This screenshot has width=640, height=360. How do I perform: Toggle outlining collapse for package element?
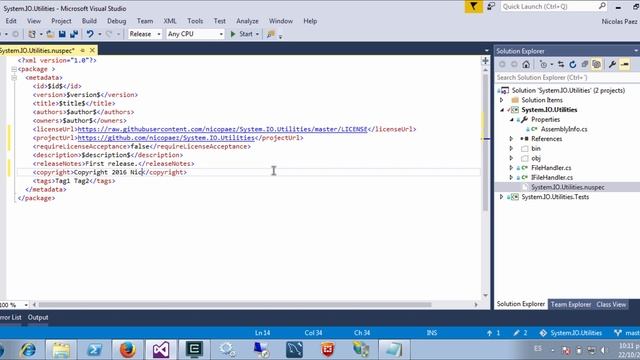[x=14, y=69]
